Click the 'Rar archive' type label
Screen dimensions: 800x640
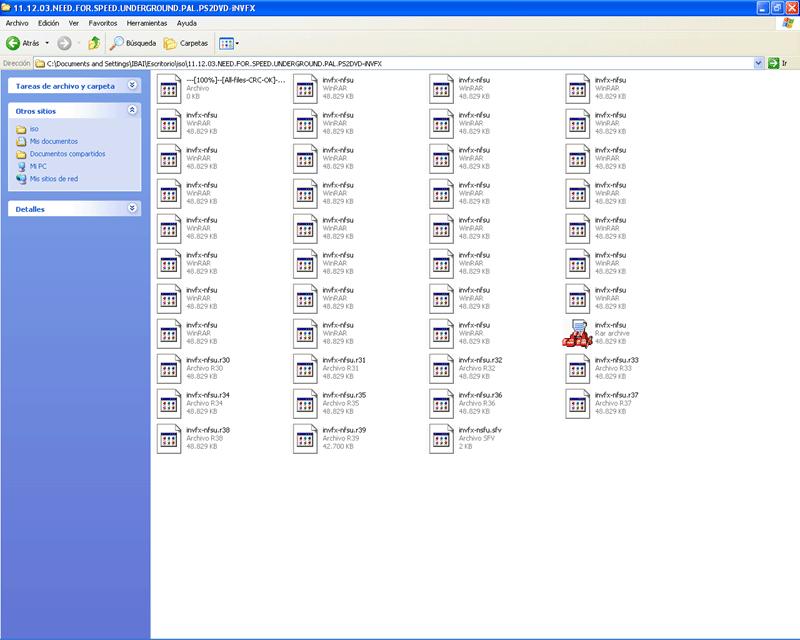(612, 333)
